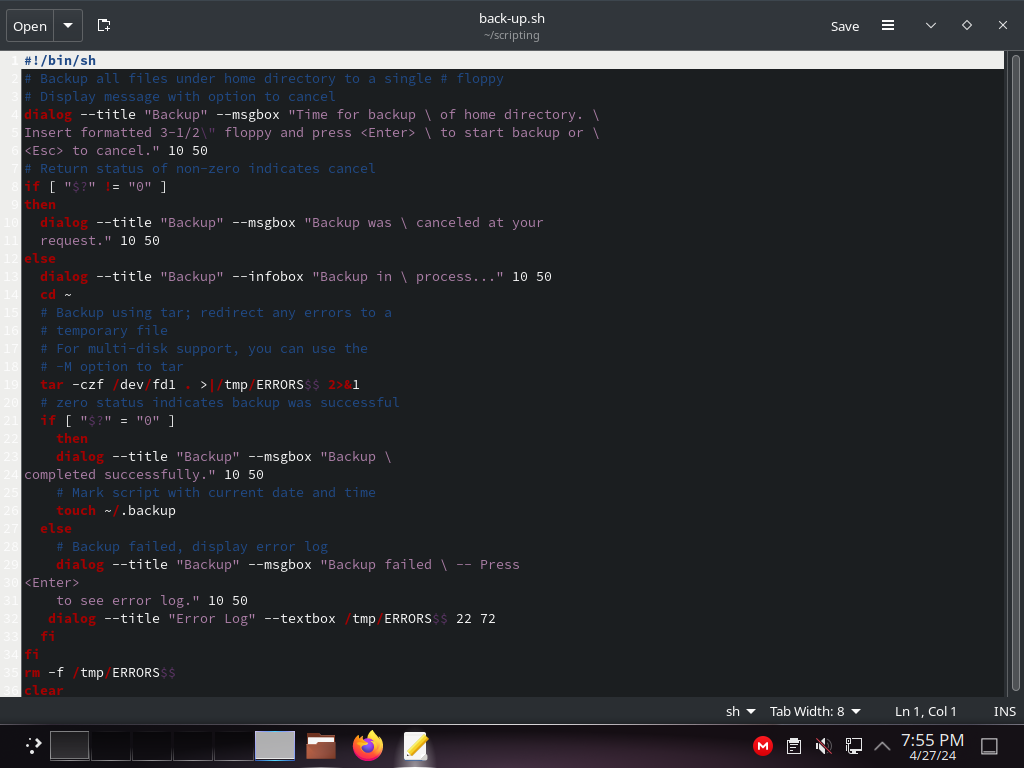Close the back-up.sh editor window
This screenshot has width=1024, height=768.
pyautogui.click(x=1002, y=25)
